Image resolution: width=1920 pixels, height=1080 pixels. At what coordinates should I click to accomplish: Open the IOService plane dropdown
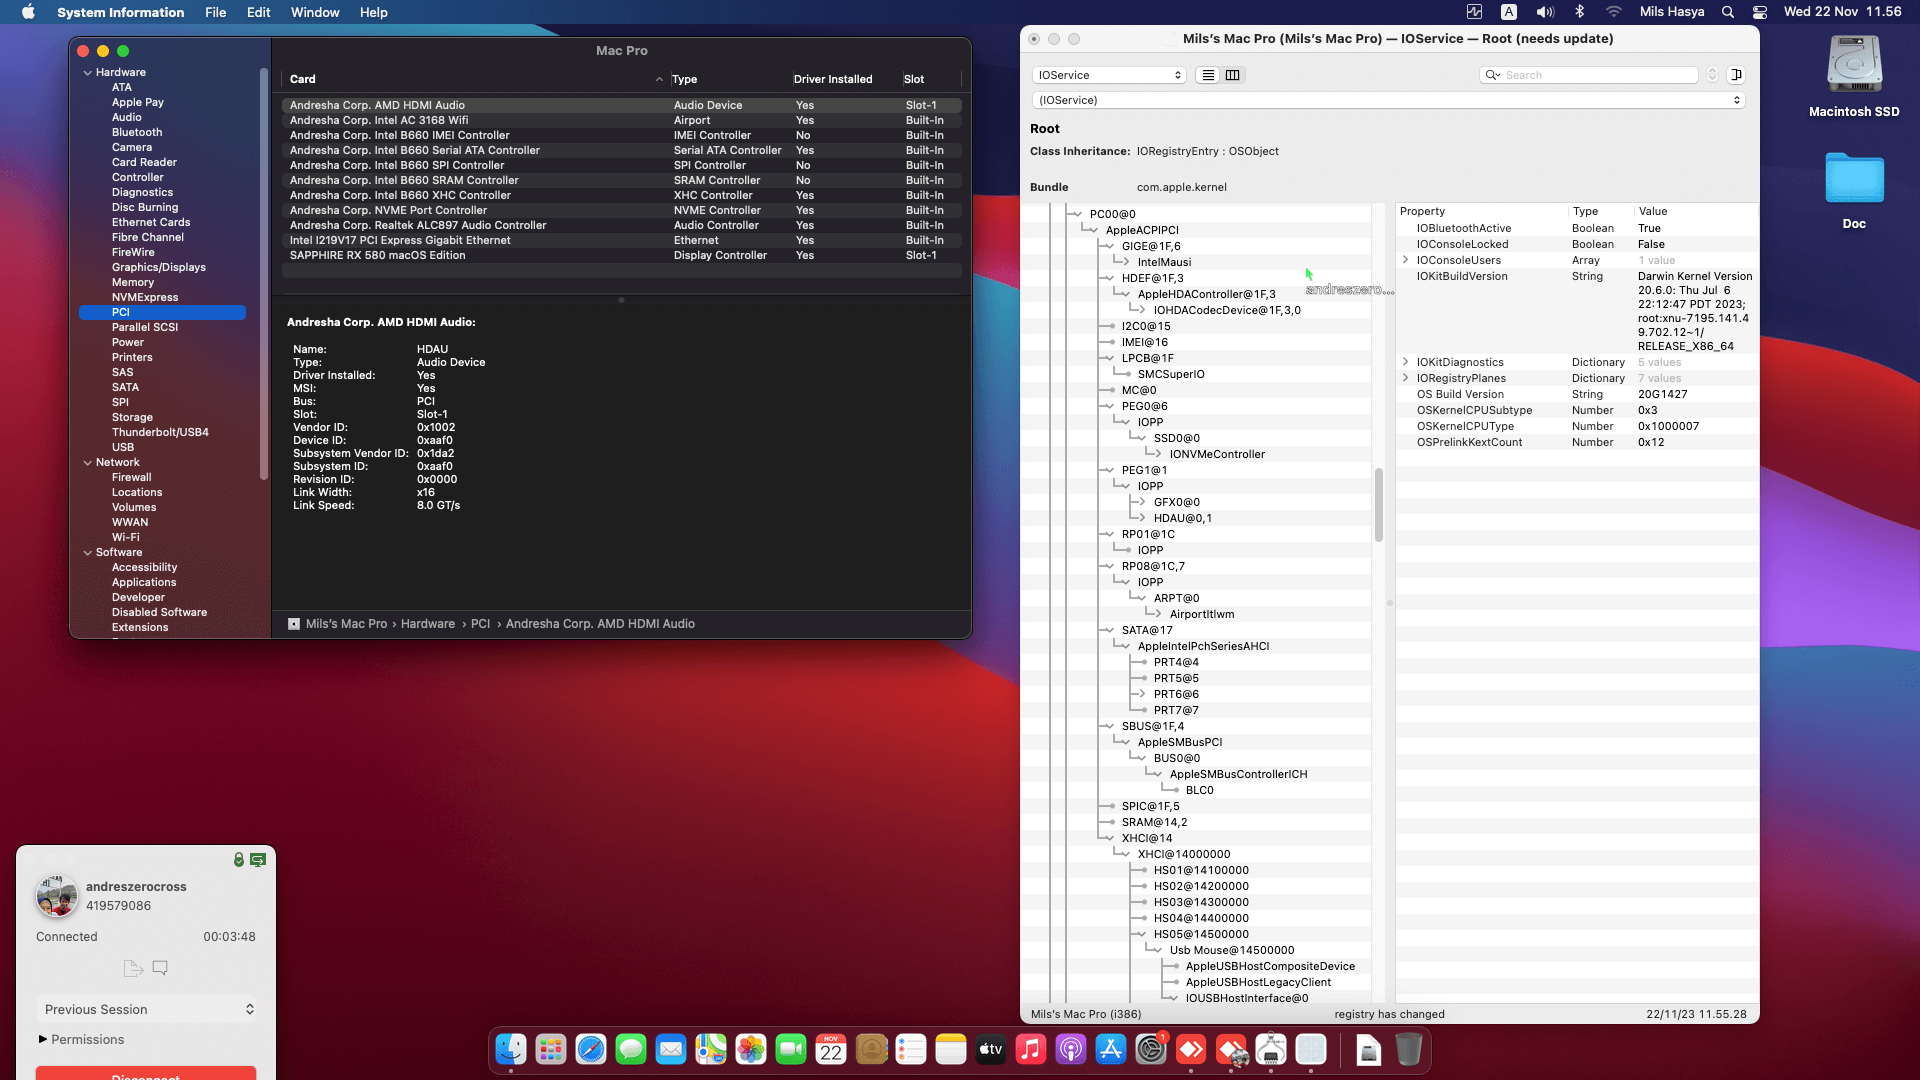1109,75
